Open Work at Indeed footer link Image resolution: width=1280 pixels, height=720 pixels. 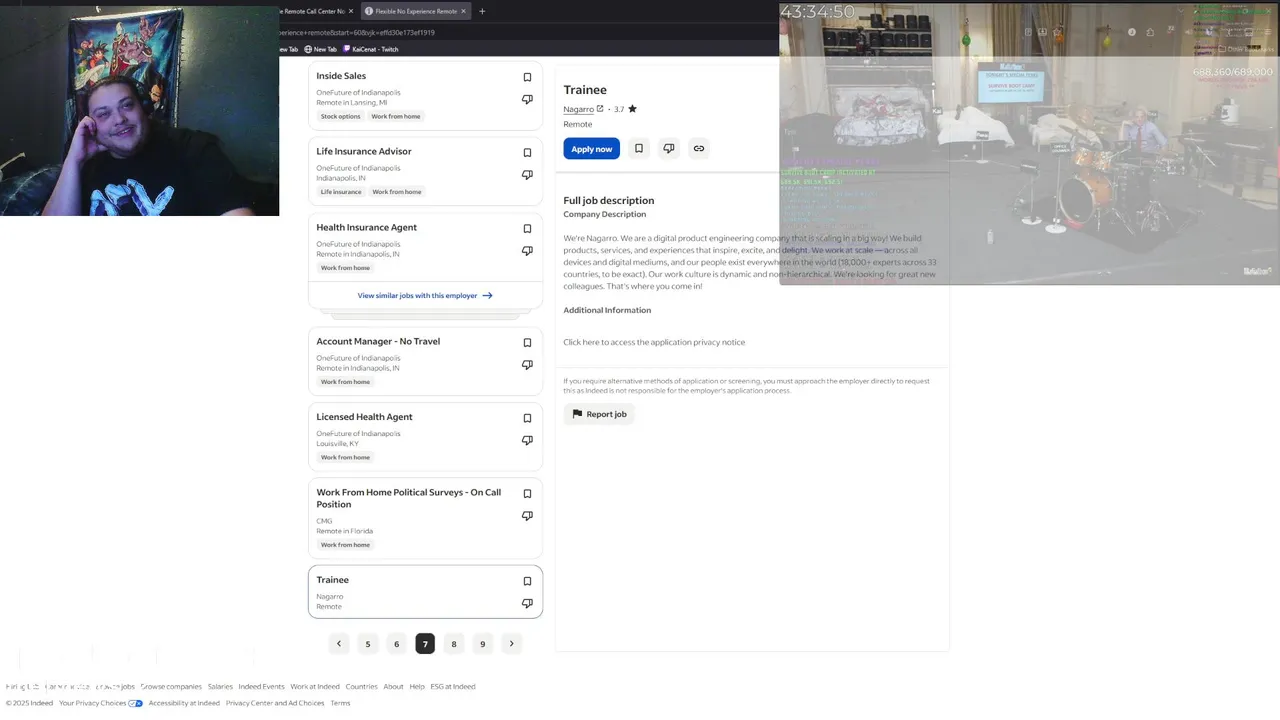(x=315, y=687)
